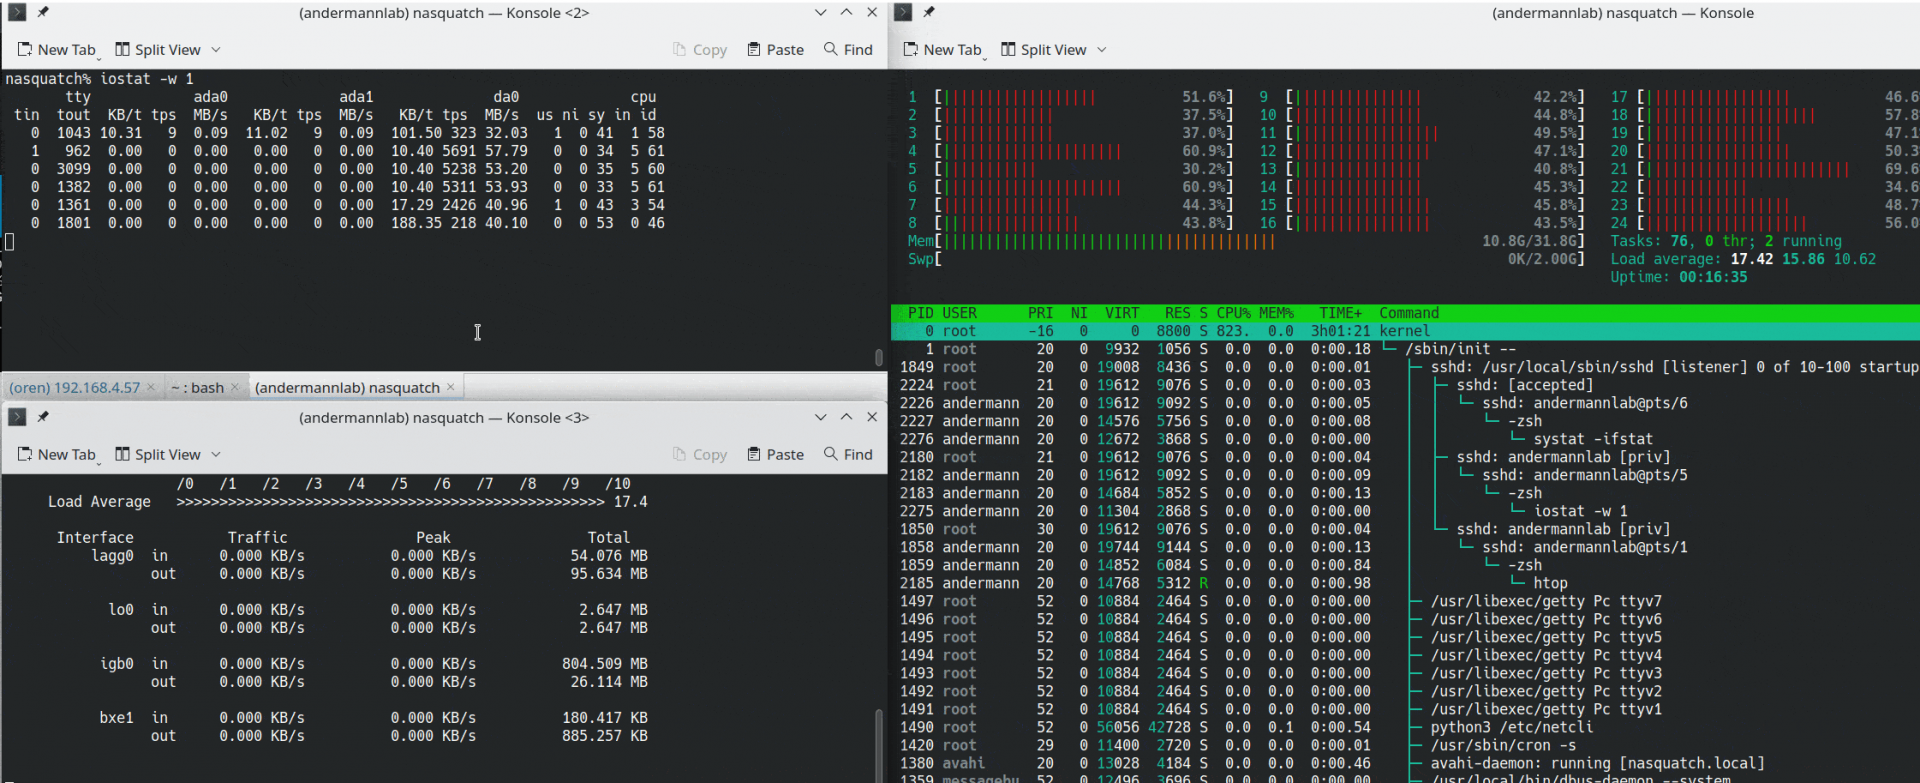Select the /sbin/init process row in htop

pos(1405,349)
